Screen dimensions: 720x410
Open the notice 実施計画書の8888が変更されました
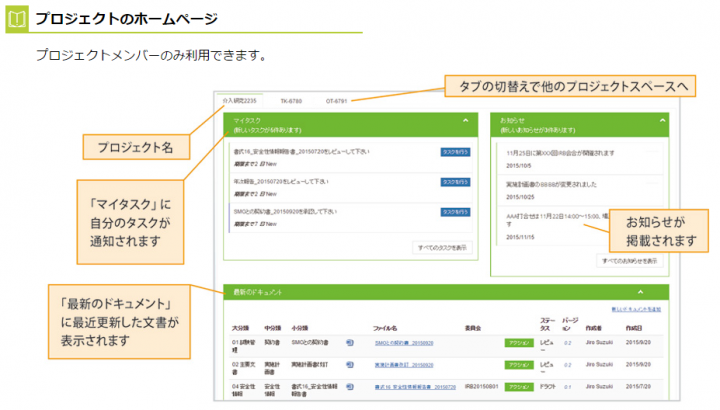point(551,184)
